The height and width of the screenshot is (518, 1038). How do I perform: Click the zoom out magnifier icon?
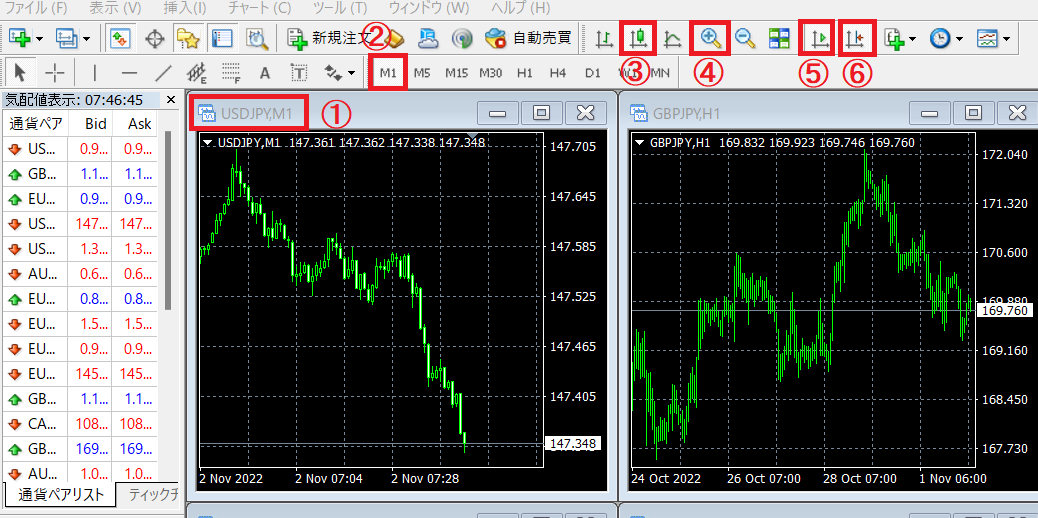coord(745,39)
